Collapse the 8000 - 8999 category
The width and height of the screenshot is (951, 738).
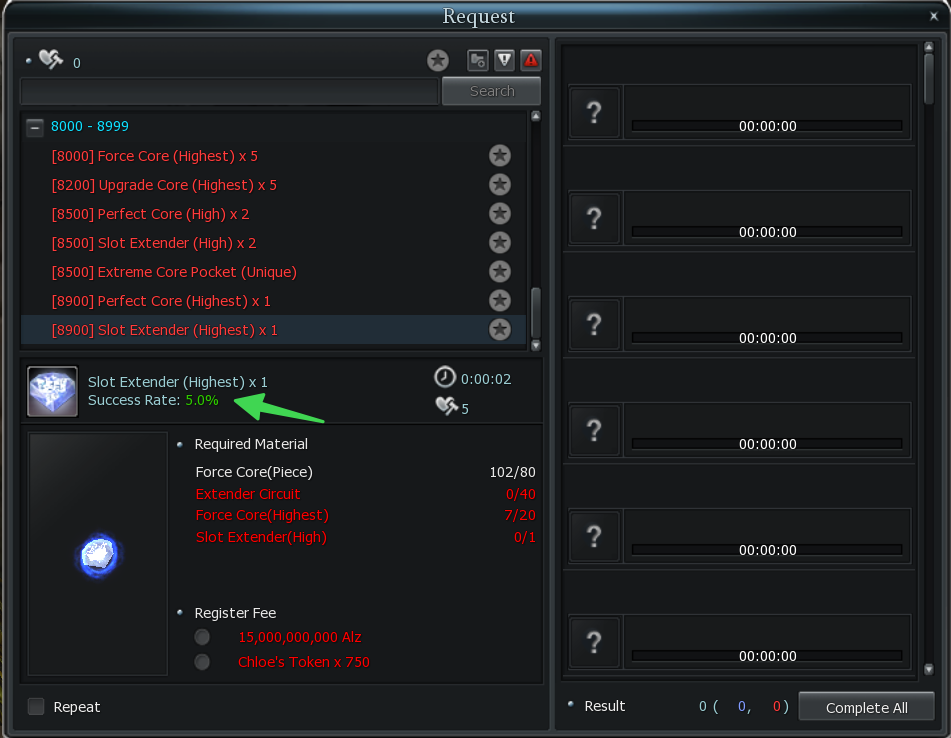35,127
